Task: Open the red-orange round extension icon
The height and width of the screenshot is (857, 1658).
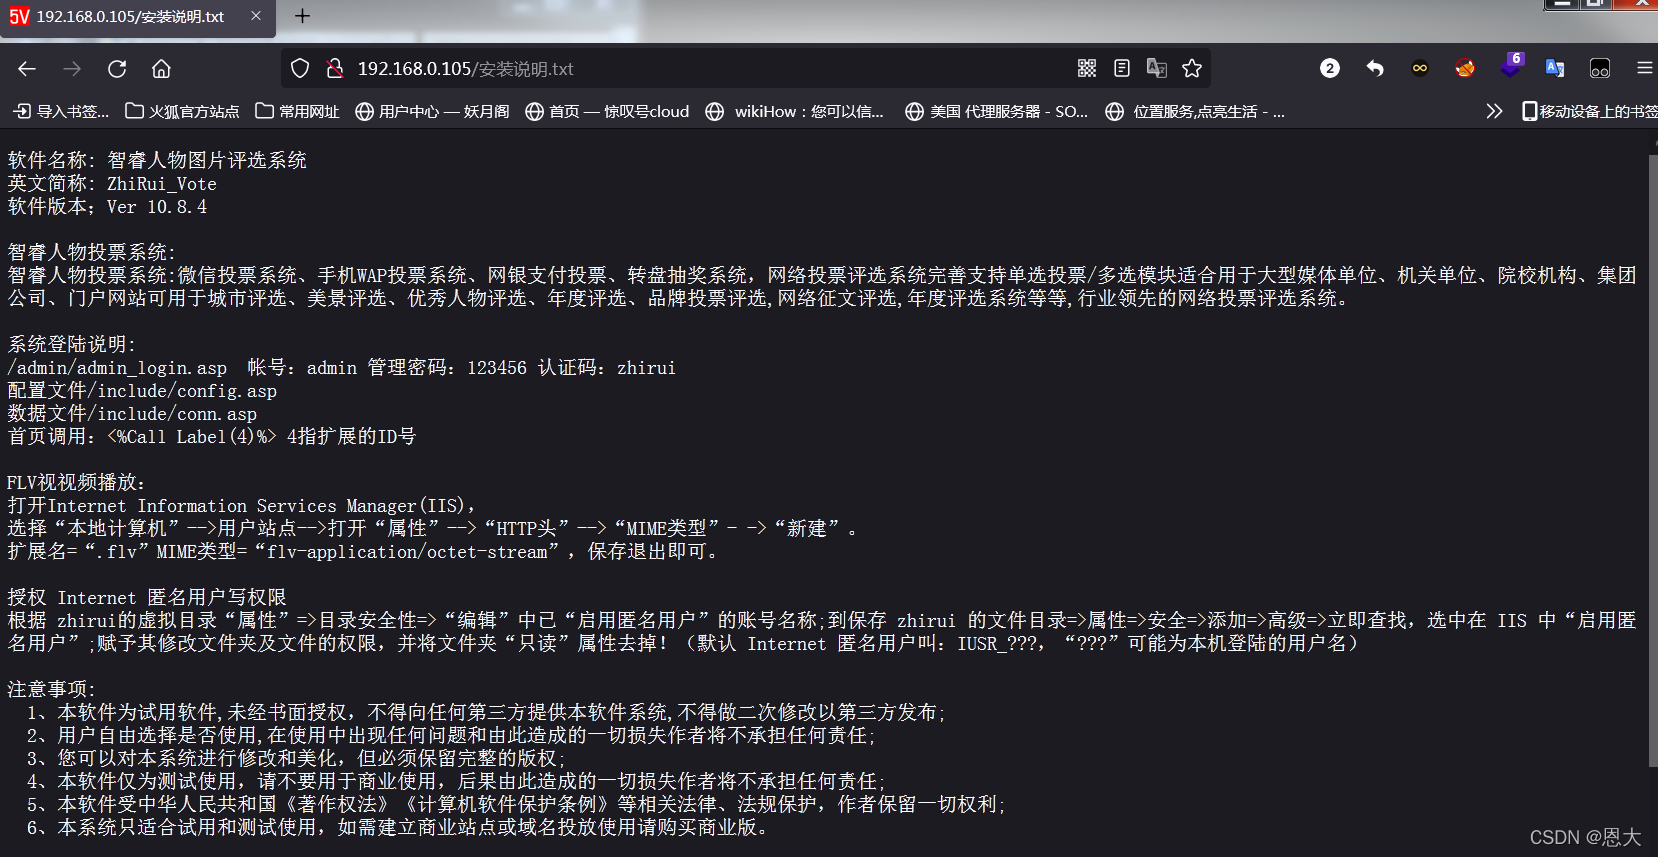Action: (1465, 68)
